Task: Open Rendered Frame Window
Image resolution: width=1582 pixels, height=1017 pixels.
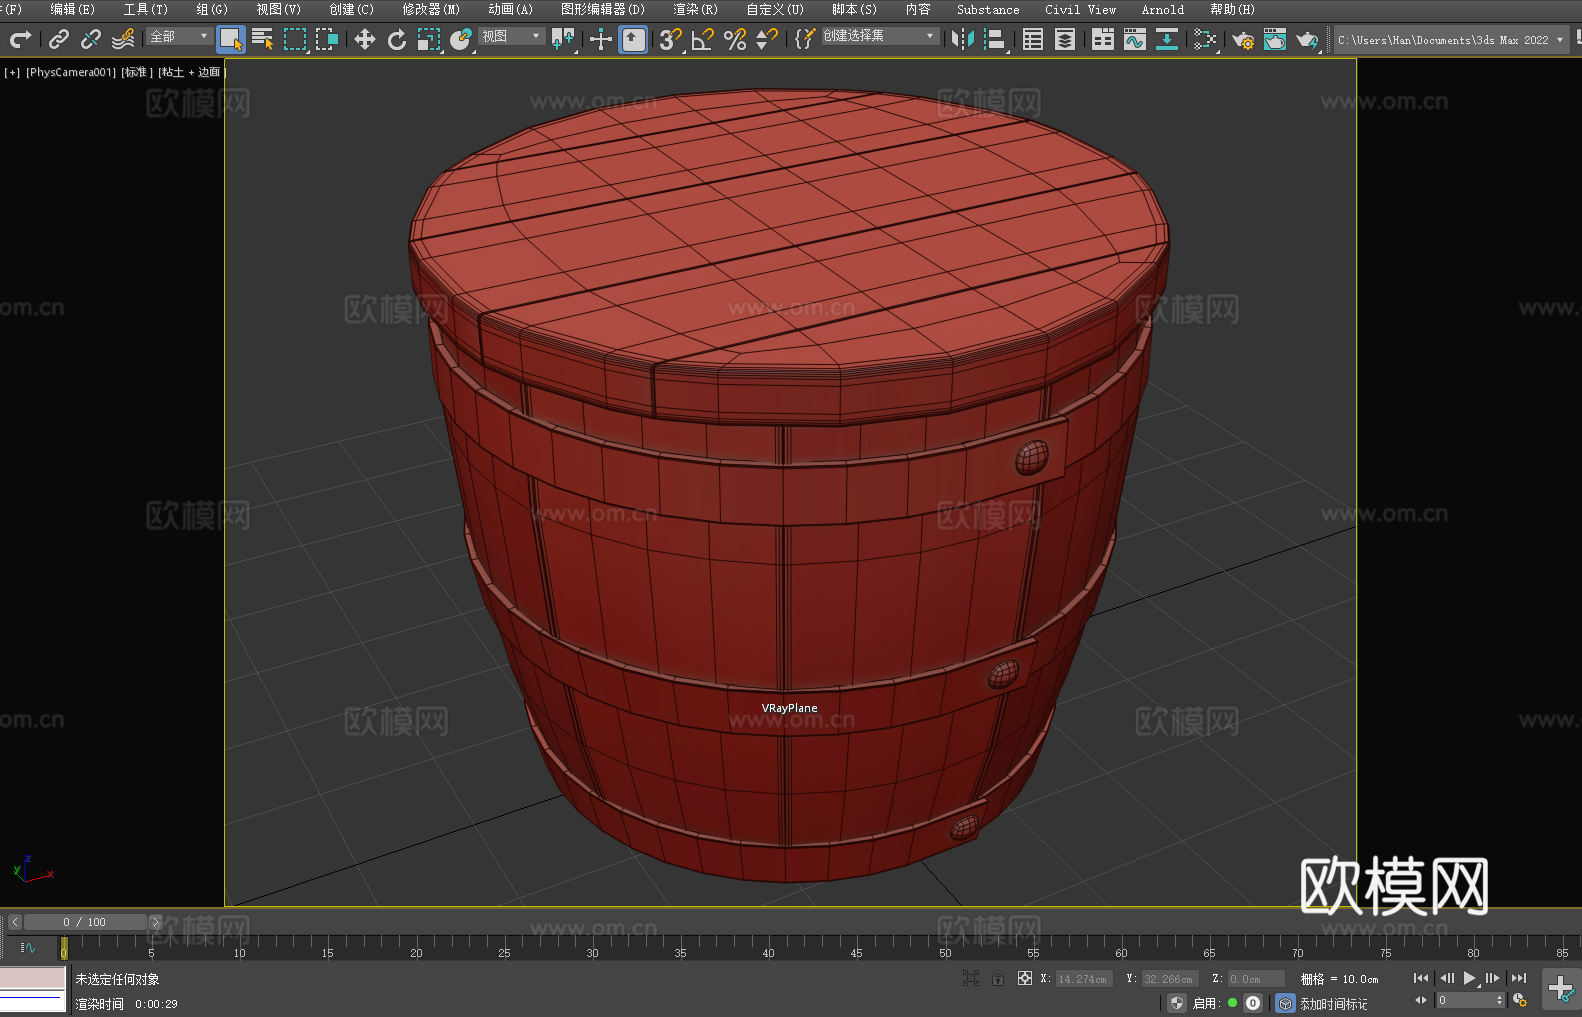Action: 1275,39
